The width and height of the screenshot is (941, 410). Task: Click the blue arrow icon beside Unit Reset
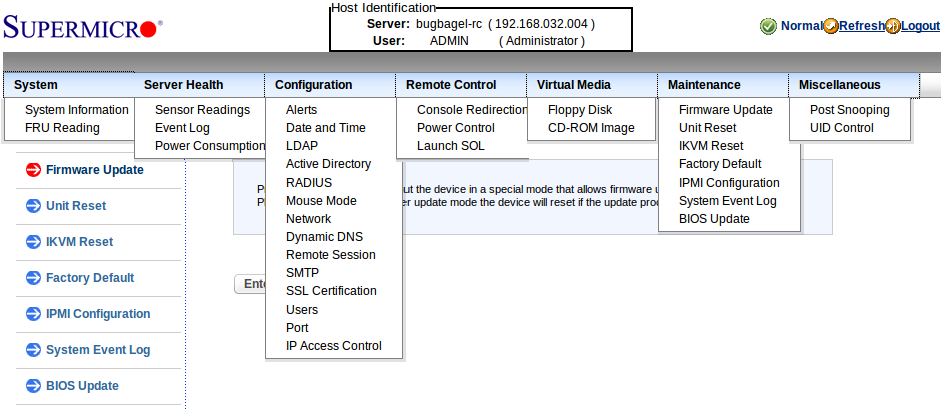[31, 206]
